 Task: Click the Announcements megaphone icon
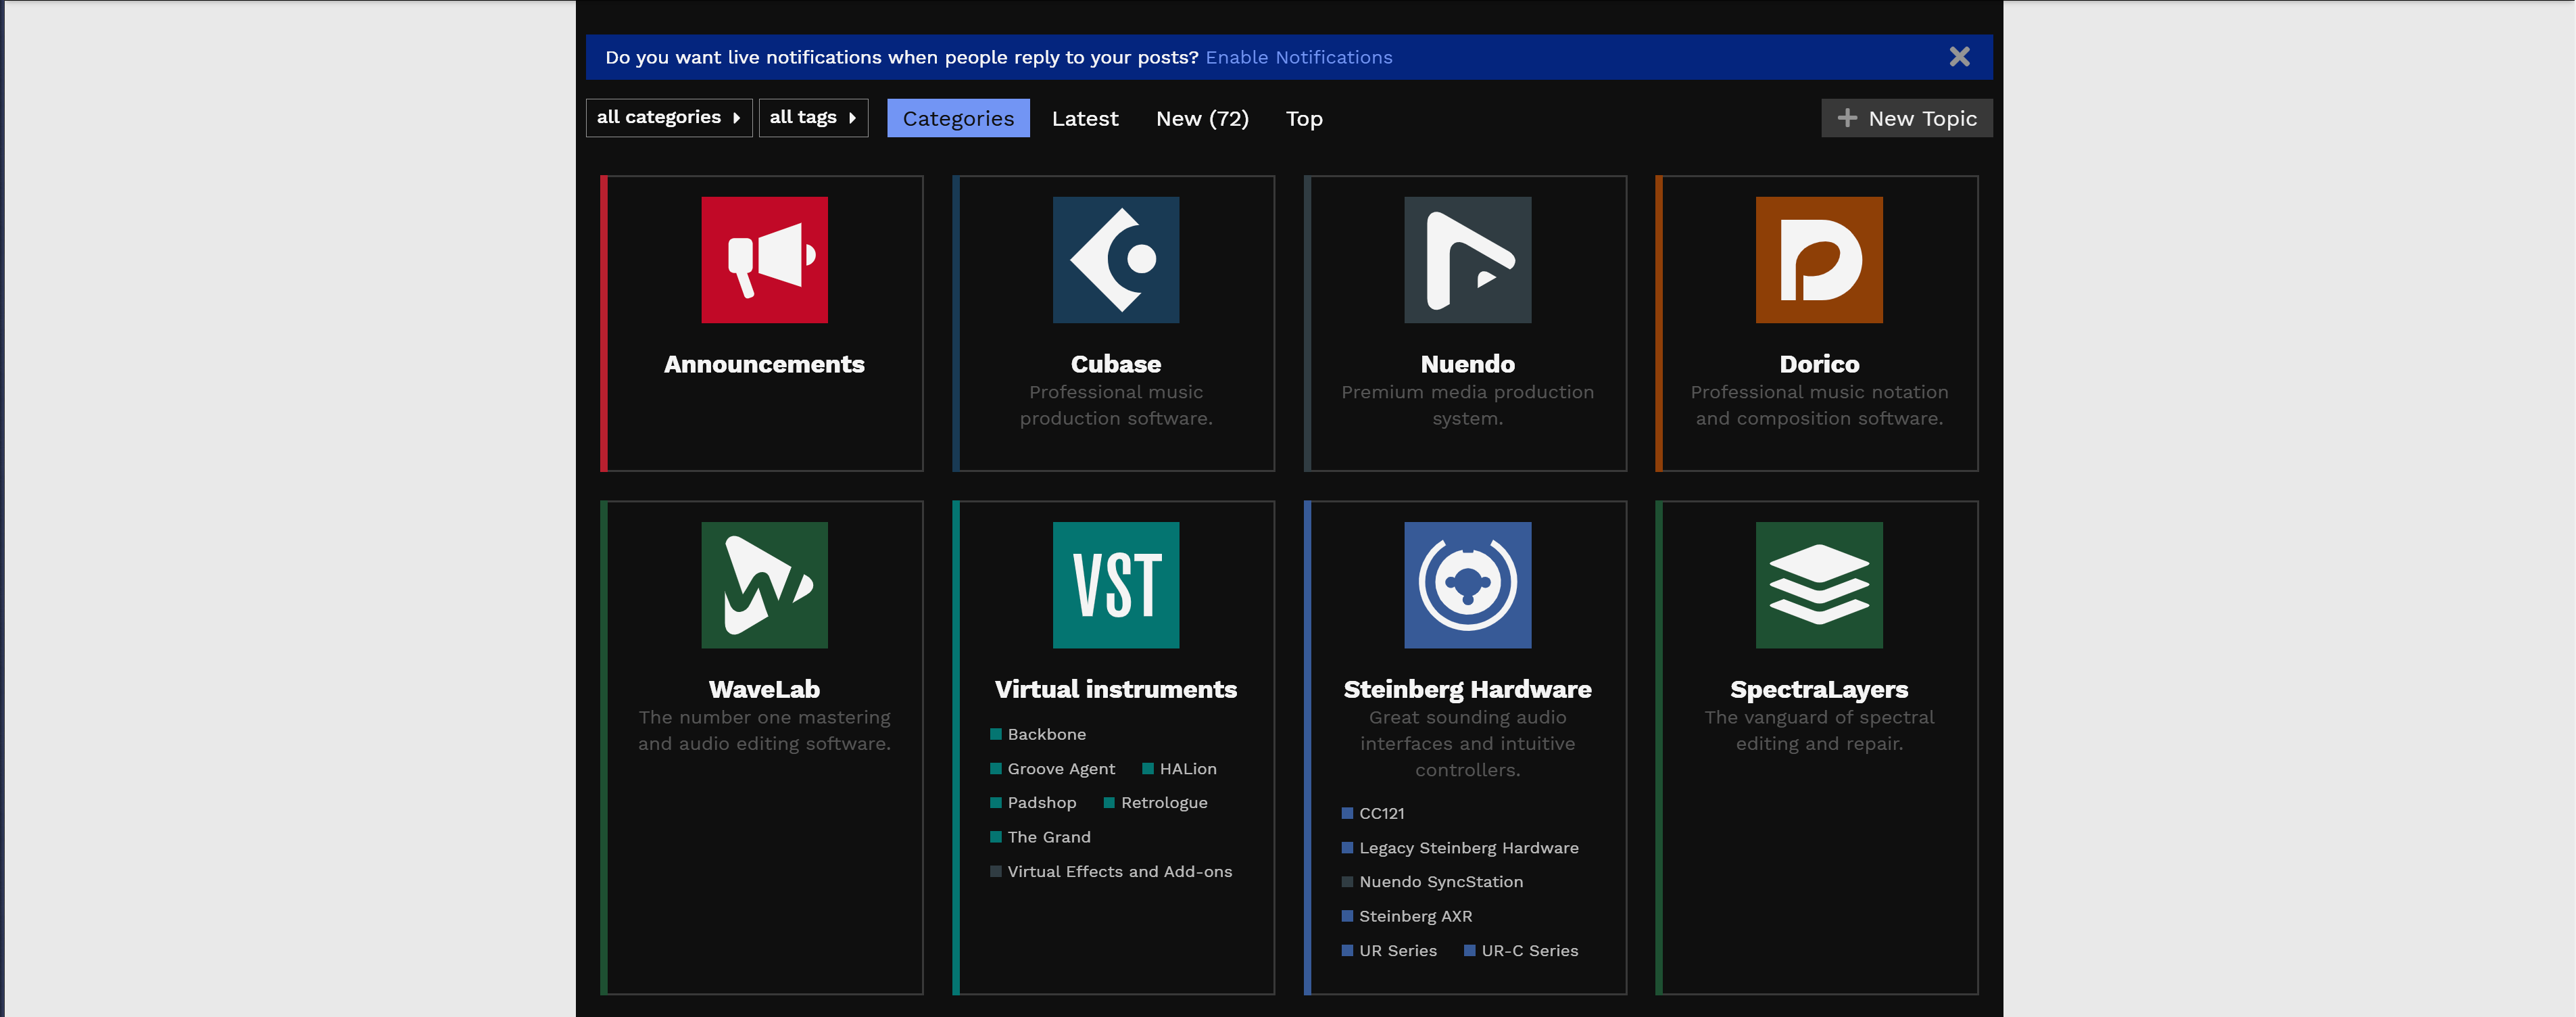[x=764, y=260]
